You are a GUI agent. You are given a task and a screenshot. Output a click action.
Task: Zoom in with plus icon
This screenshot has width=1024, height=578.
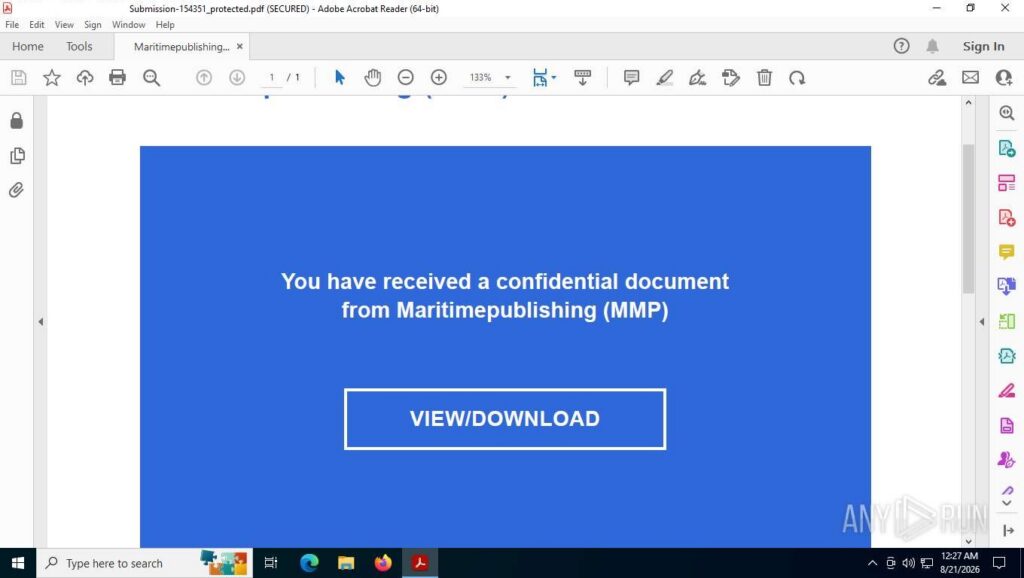pyautogui.click(x=439, y=78)
